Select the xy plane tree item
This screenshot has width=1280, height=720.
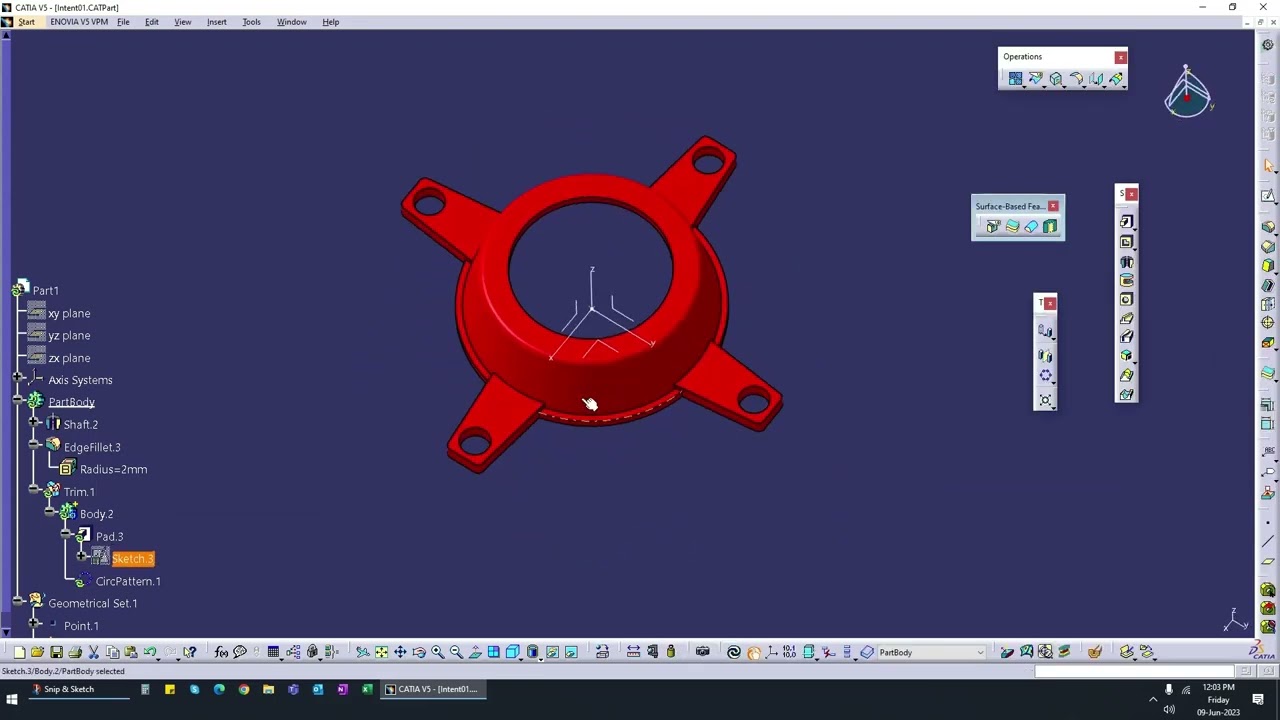[69, 313]
